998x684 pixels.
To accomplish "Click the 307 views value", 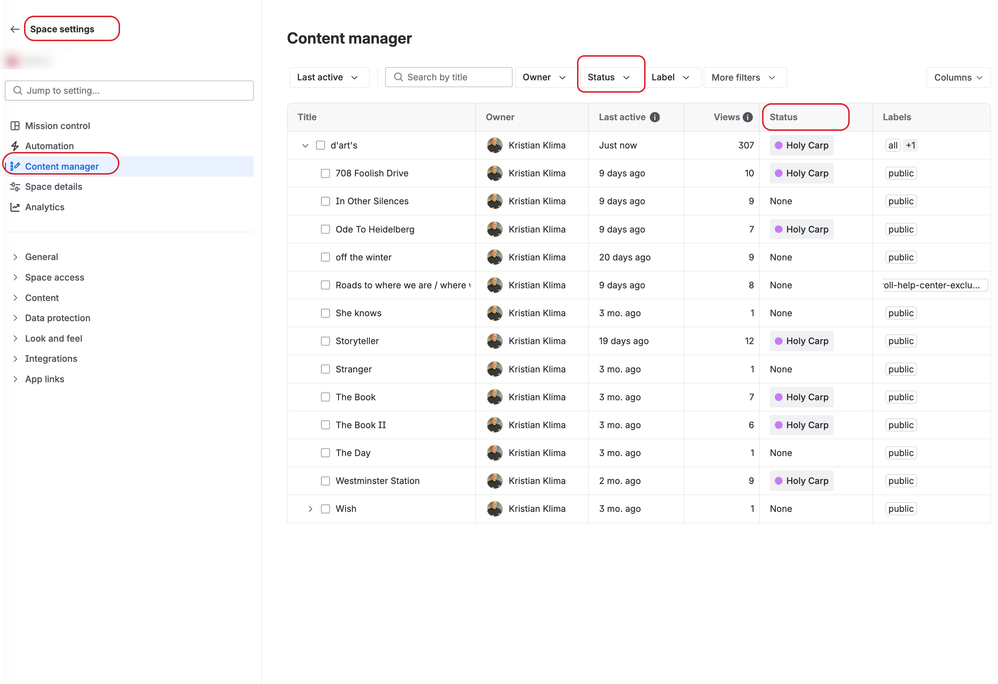I will [746, 146].
